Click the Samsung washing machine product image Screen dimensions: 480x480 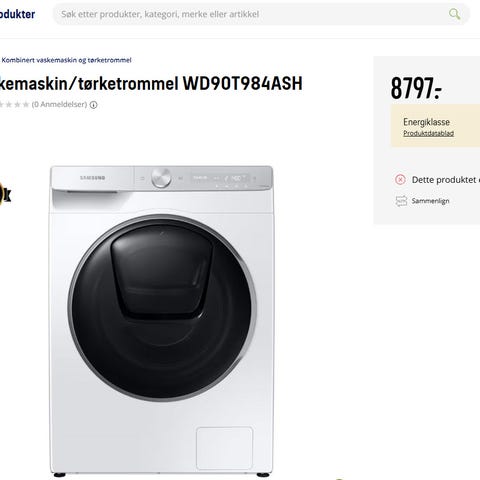point(162,321)
